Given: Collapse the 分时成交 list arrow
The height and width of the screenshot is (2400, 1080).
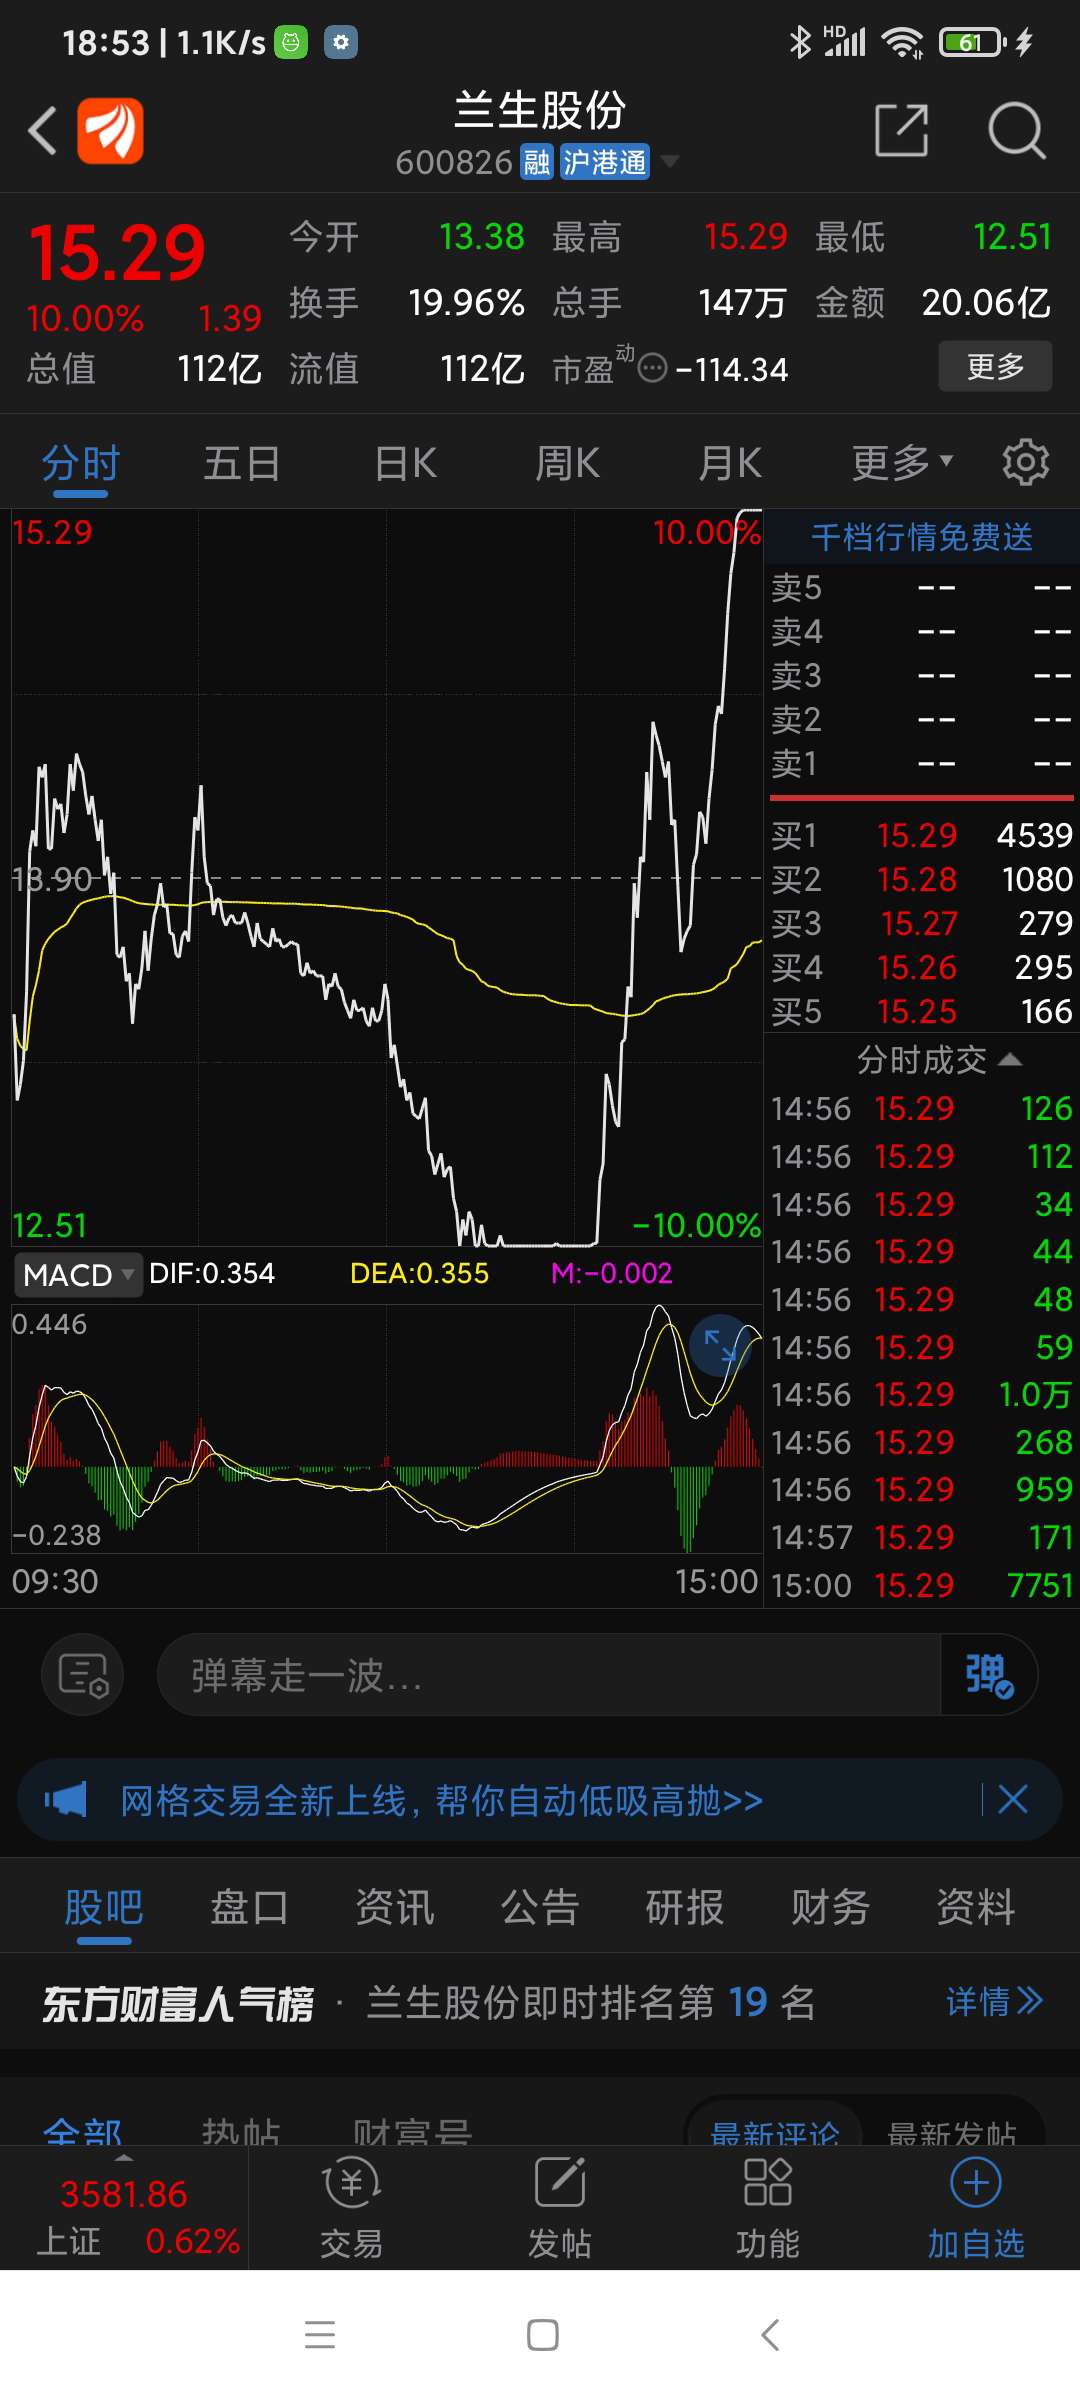Looking at the screenshot, I should tap(1010, 1059).
